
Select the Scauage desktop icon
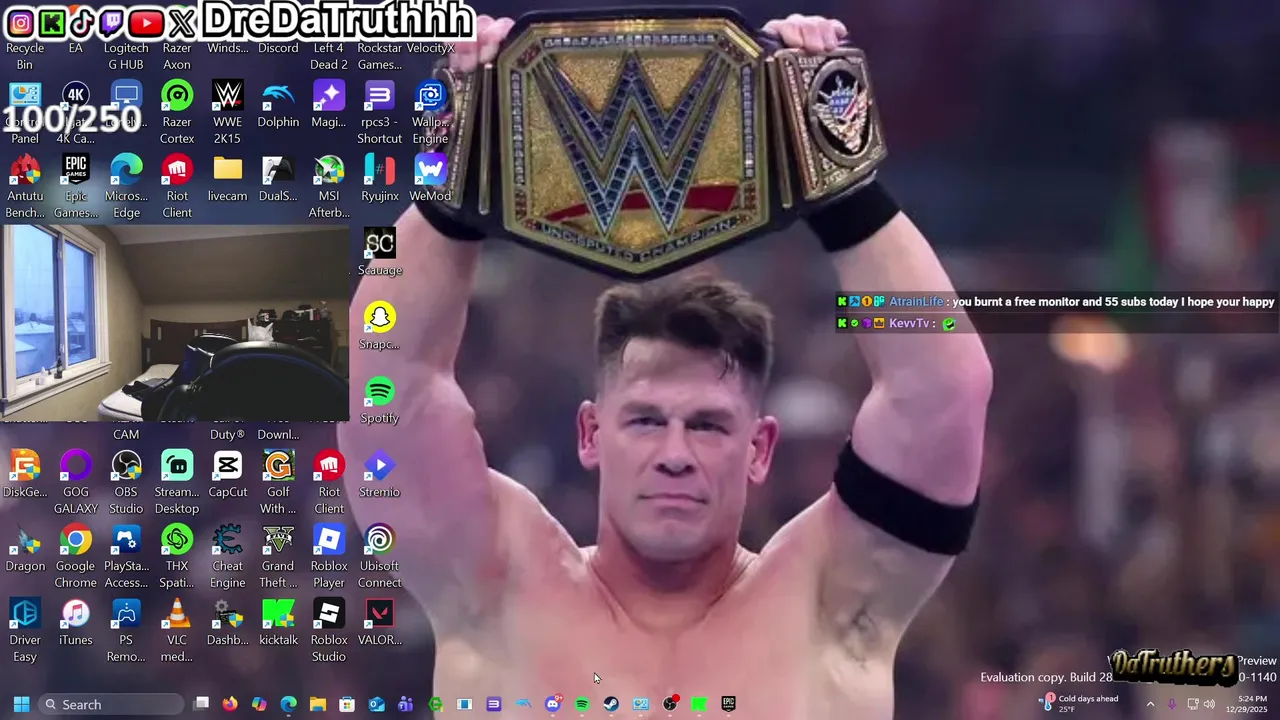[380, 252]
